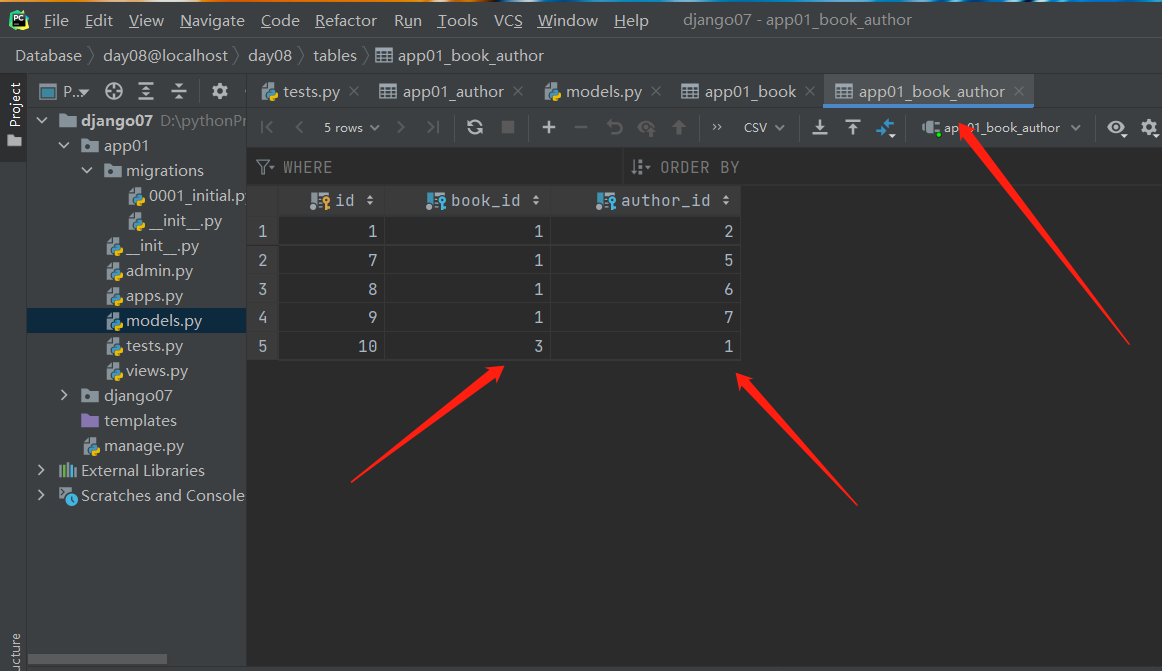Click author_id cell with value 7

tap(645, 317)
